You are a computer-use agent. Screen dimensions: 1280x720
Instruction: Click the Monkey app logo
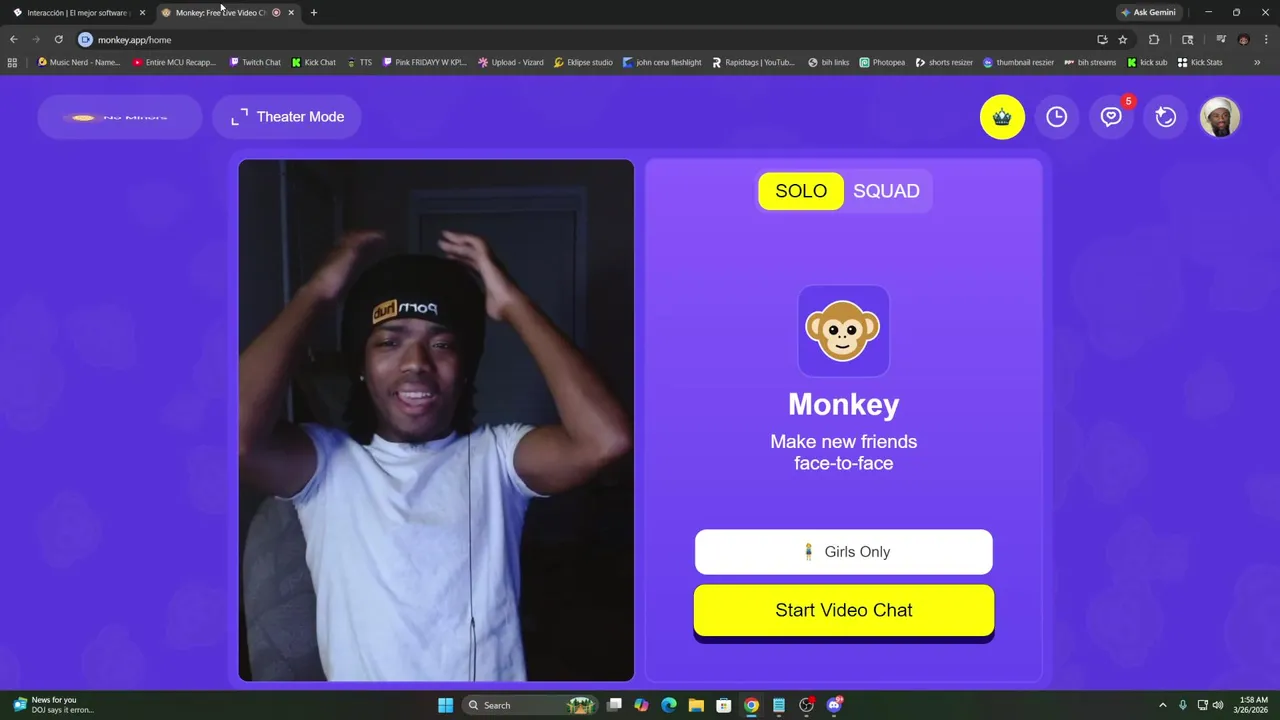843,331
